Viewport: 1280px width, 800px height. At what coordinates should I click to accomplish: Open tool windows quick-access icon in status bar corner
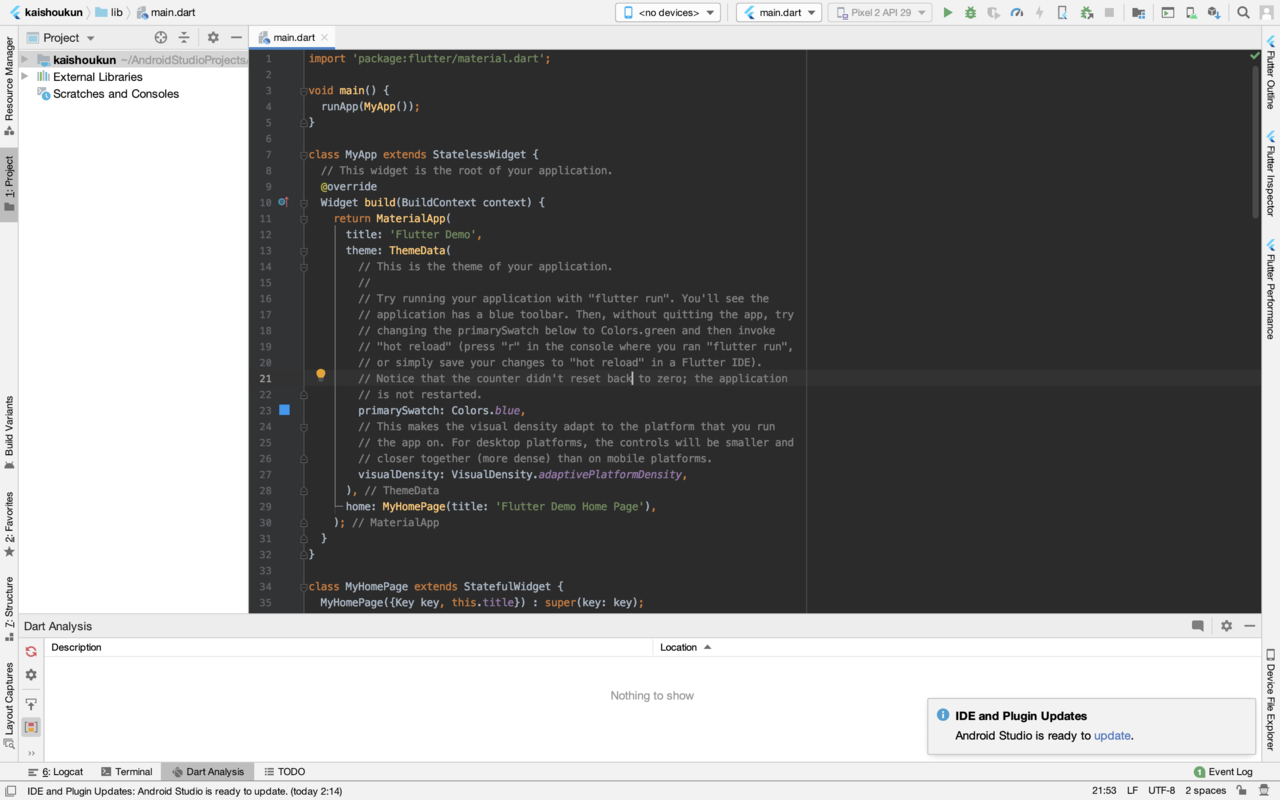[10, 790]
